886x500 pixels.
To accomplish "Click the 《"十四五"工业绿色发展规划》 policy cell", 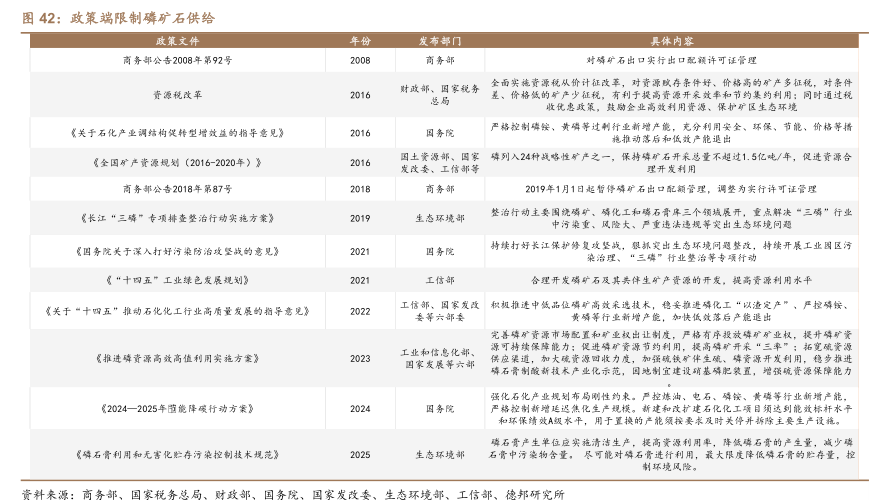I will click(x=177, y=281).
